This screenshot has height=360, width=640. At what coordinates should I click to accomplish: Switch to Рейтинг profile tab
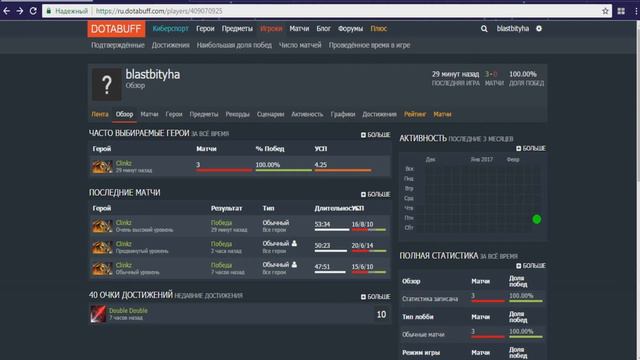coord(415,114)
